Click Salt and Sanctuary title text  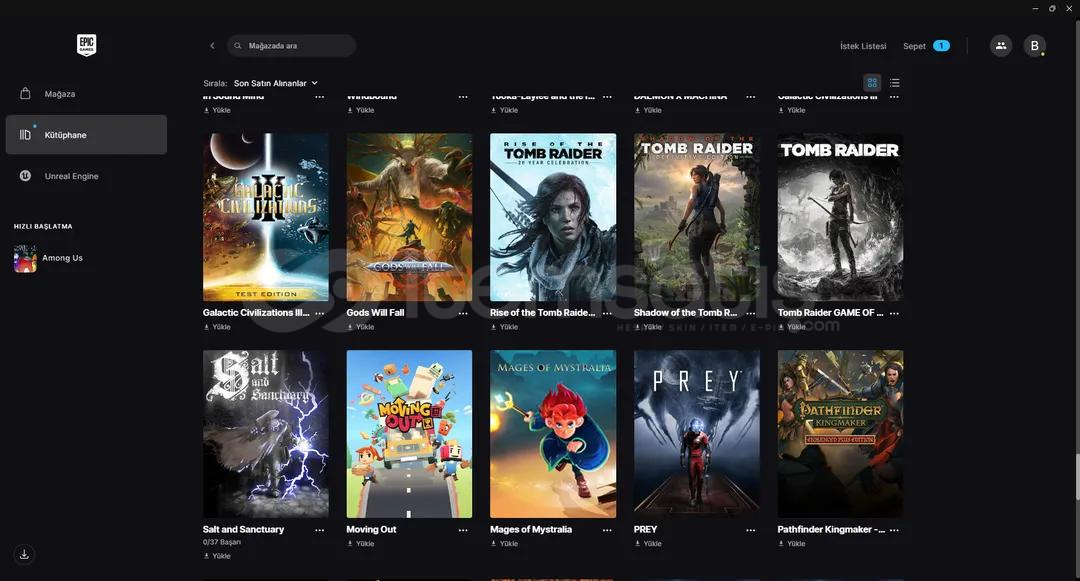(x=243, y=529)
